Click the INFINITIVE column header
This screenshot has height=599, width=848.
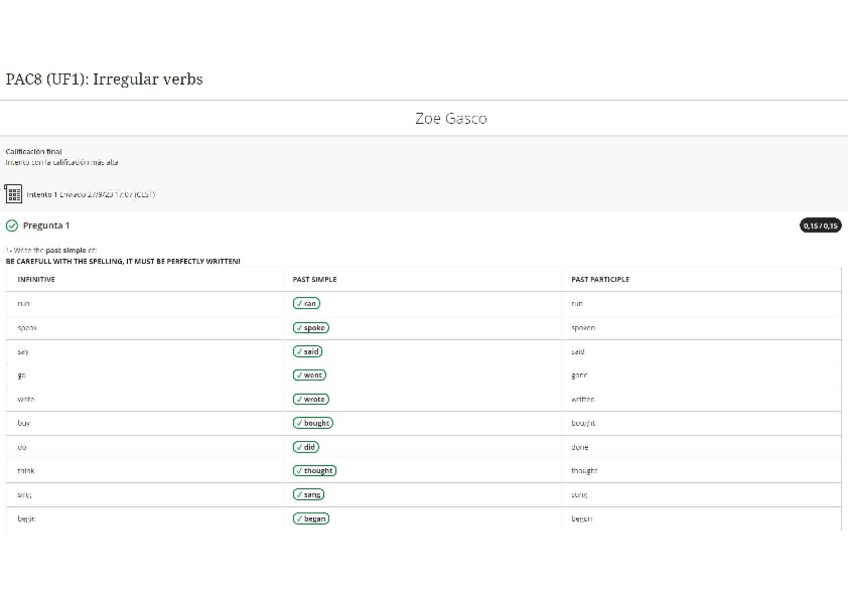(x=37, y=280)
